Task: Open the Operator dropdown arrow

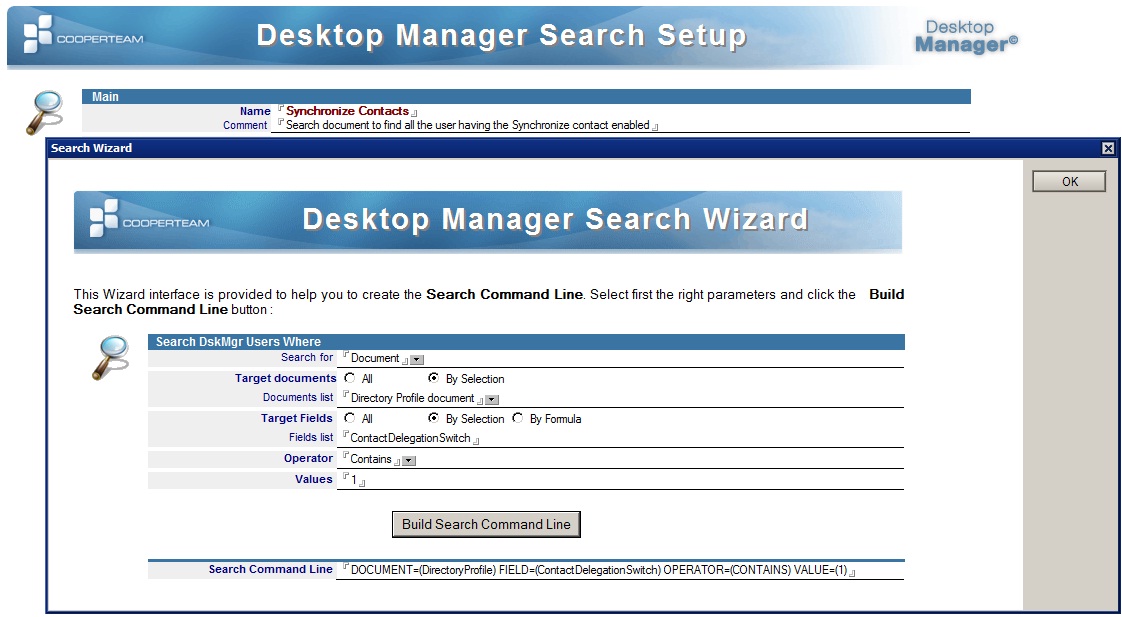Action: (x=409, y=461)
